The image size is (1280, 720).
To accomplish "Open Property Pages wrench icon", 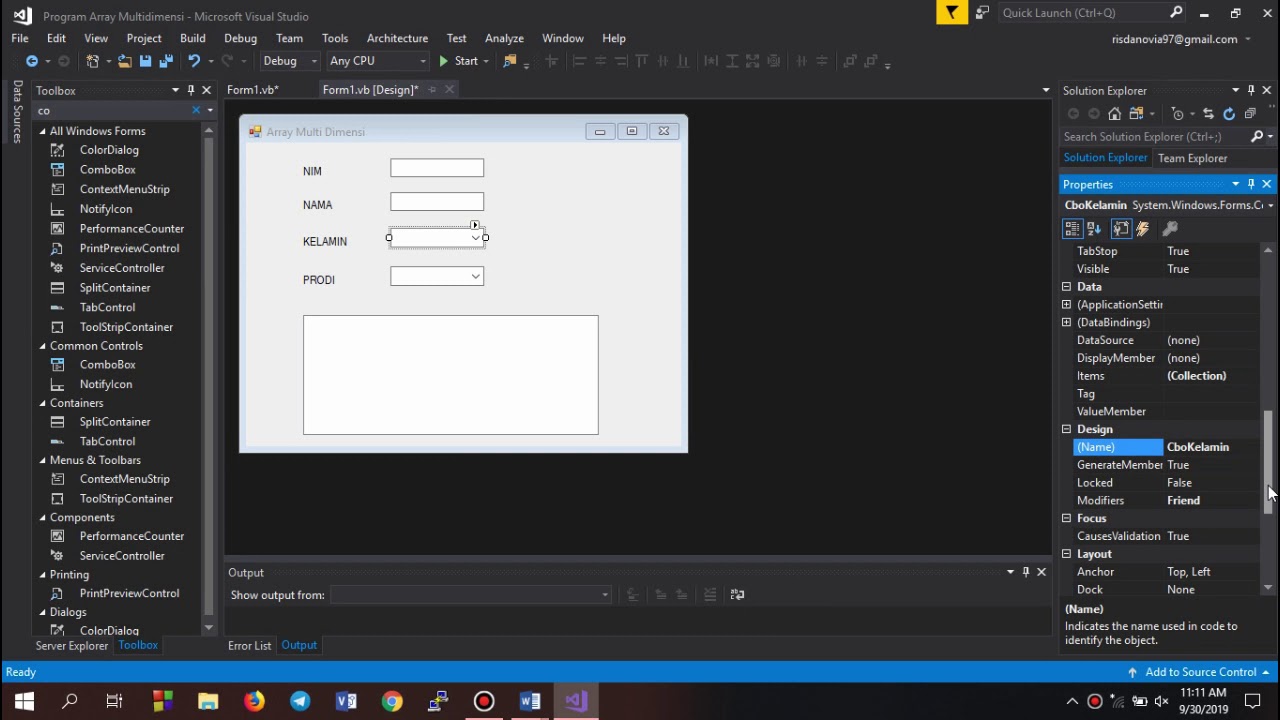I will (x=1170, y=229).
